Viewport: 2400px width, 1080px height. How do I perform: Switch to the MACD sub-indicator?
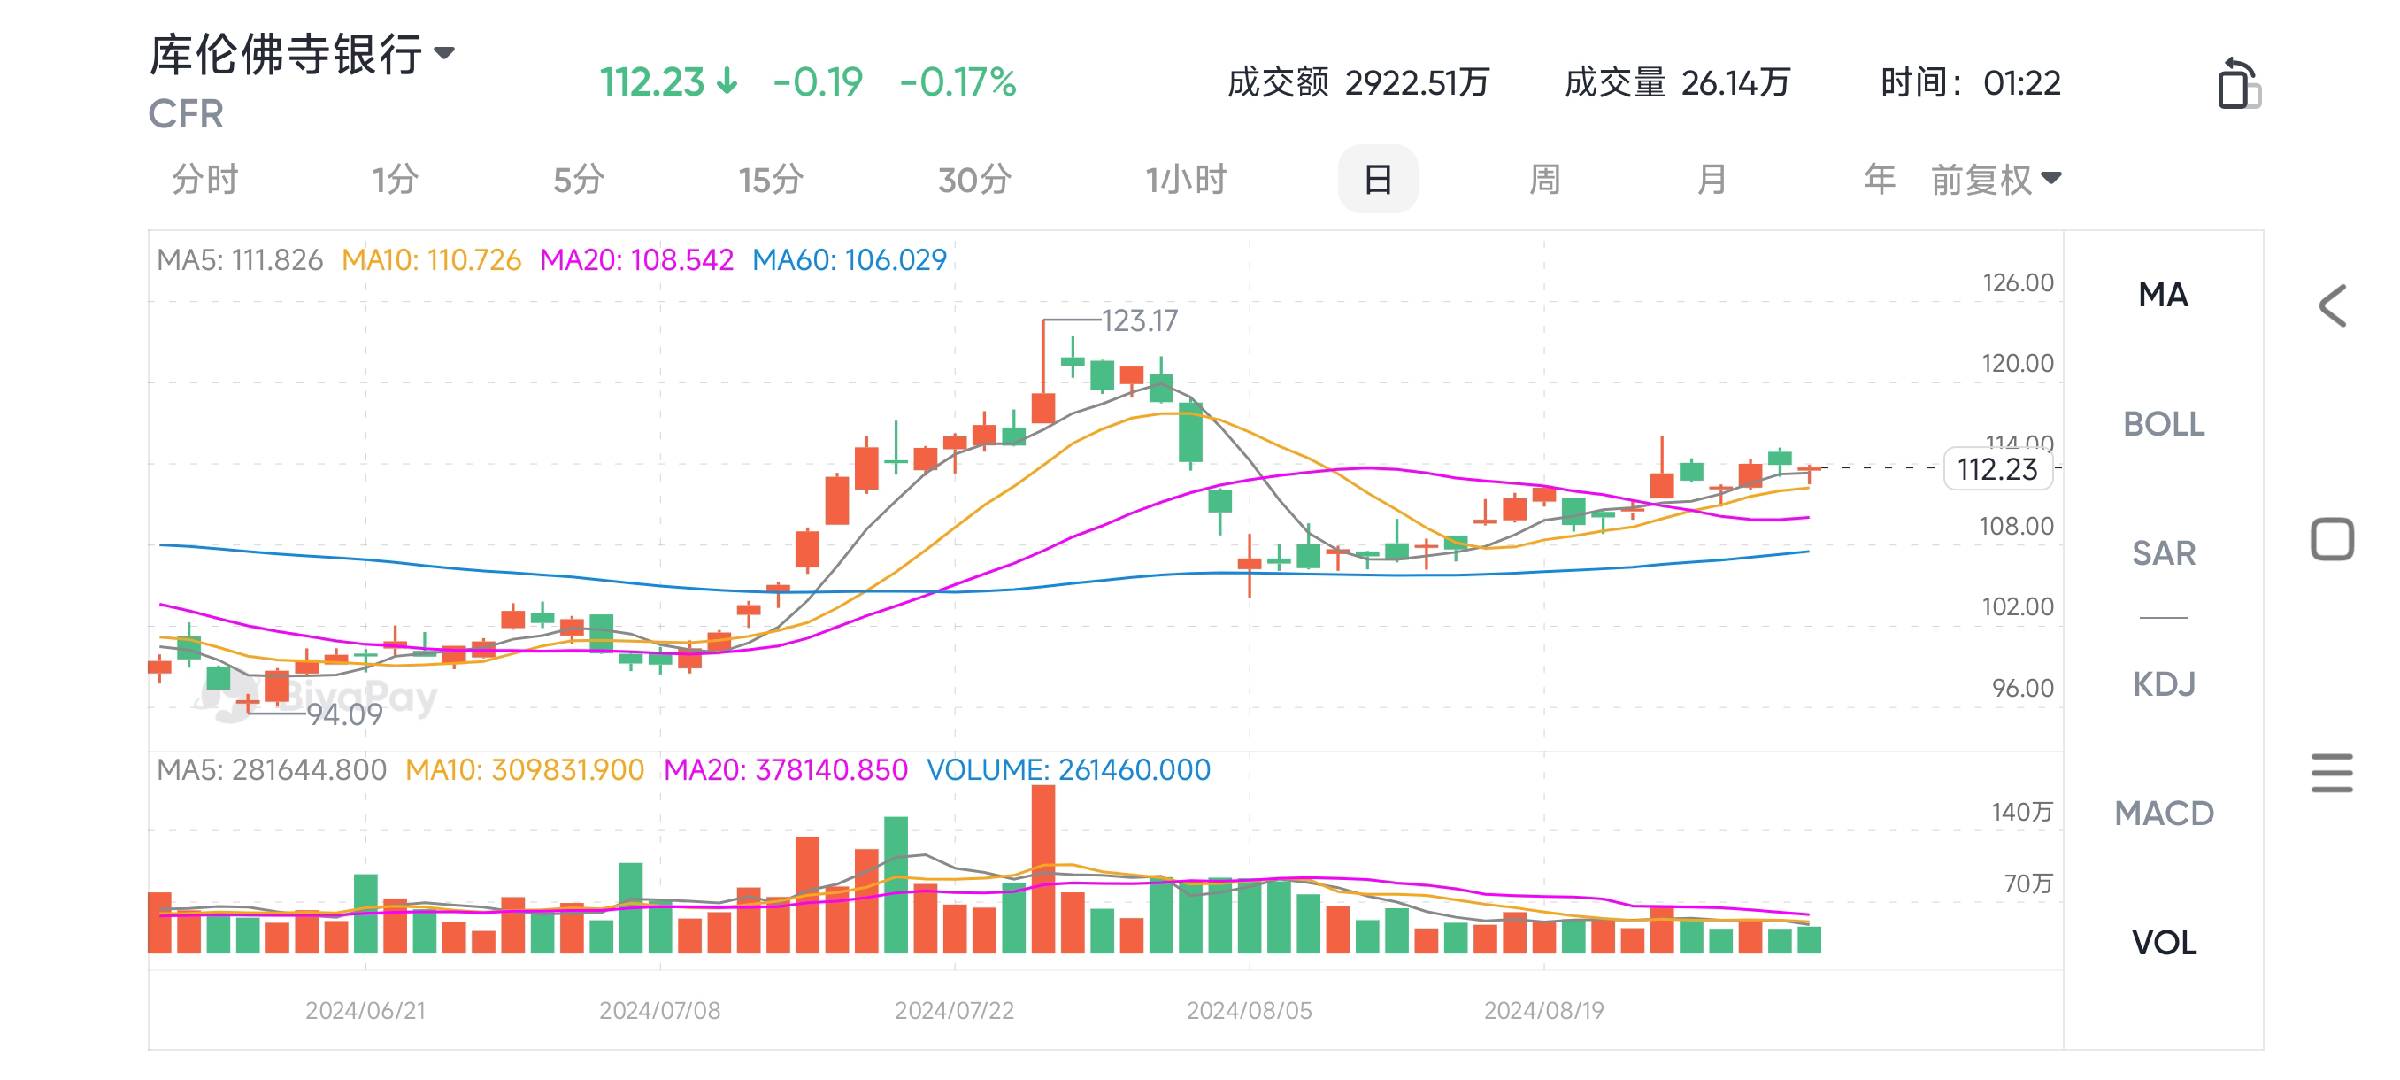point(2163,813)
